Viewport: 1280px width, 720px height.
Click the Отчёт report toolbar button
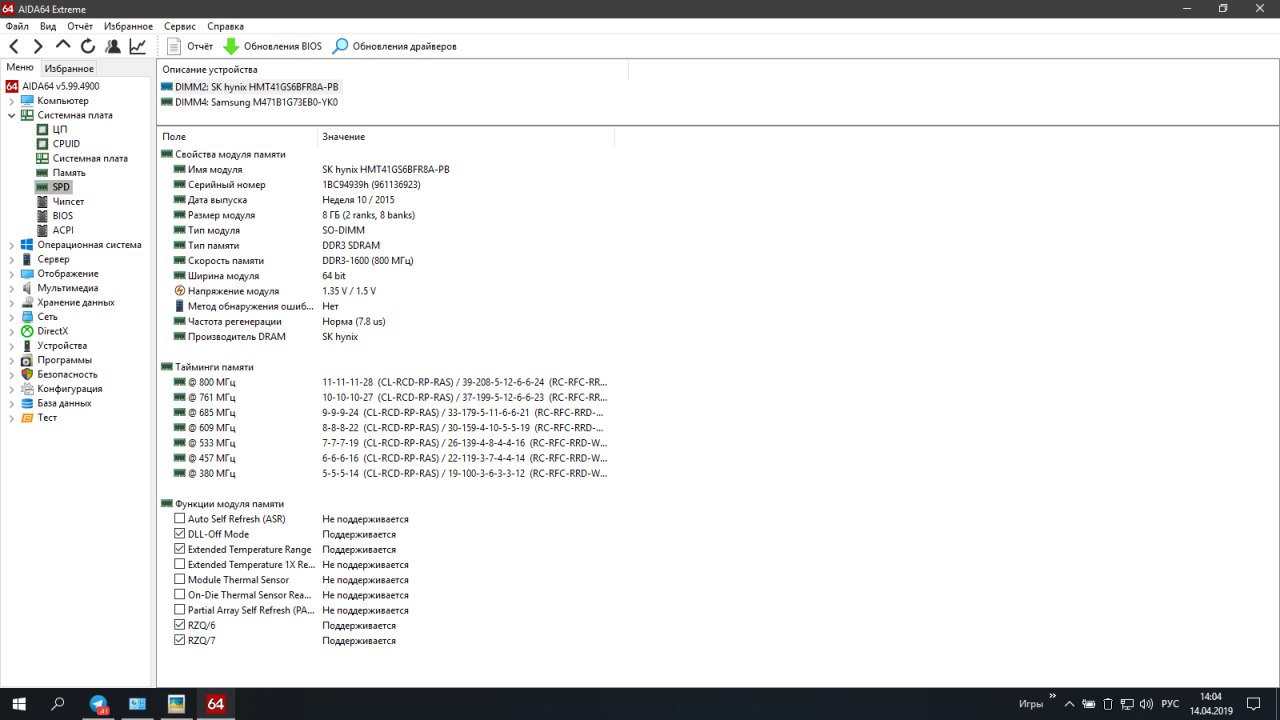click(190, 46)
